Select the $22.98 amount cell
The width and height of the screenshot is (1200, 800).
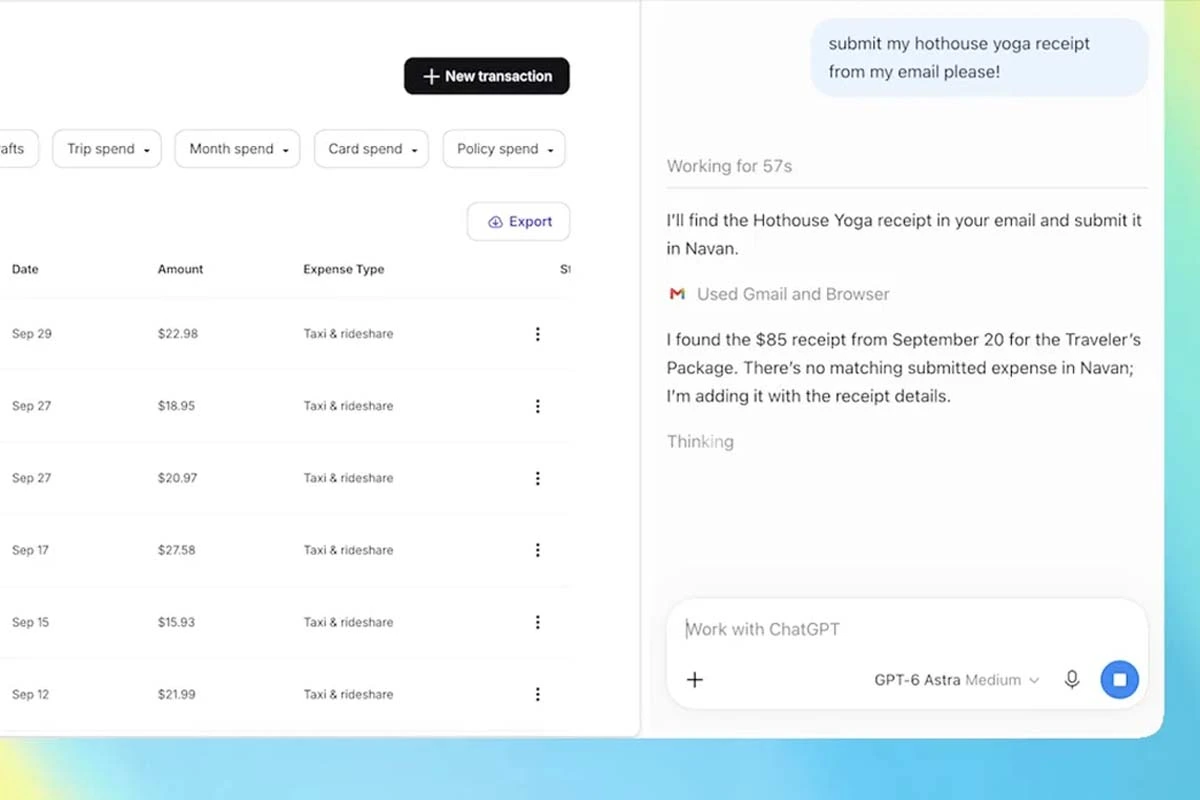pyautogui.click(x=178, y=334)
